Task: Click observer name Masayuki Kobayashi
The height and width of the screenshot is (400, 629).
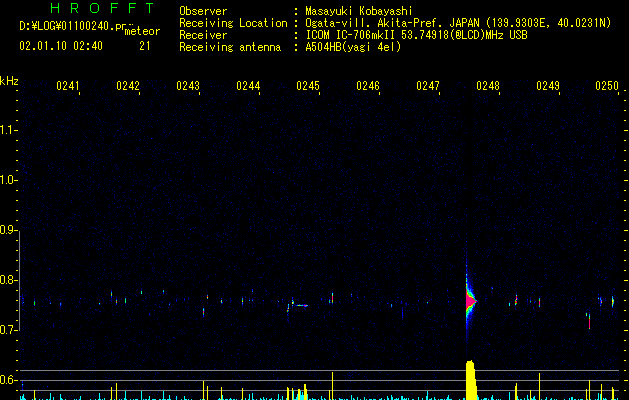Action: (359, 11)
